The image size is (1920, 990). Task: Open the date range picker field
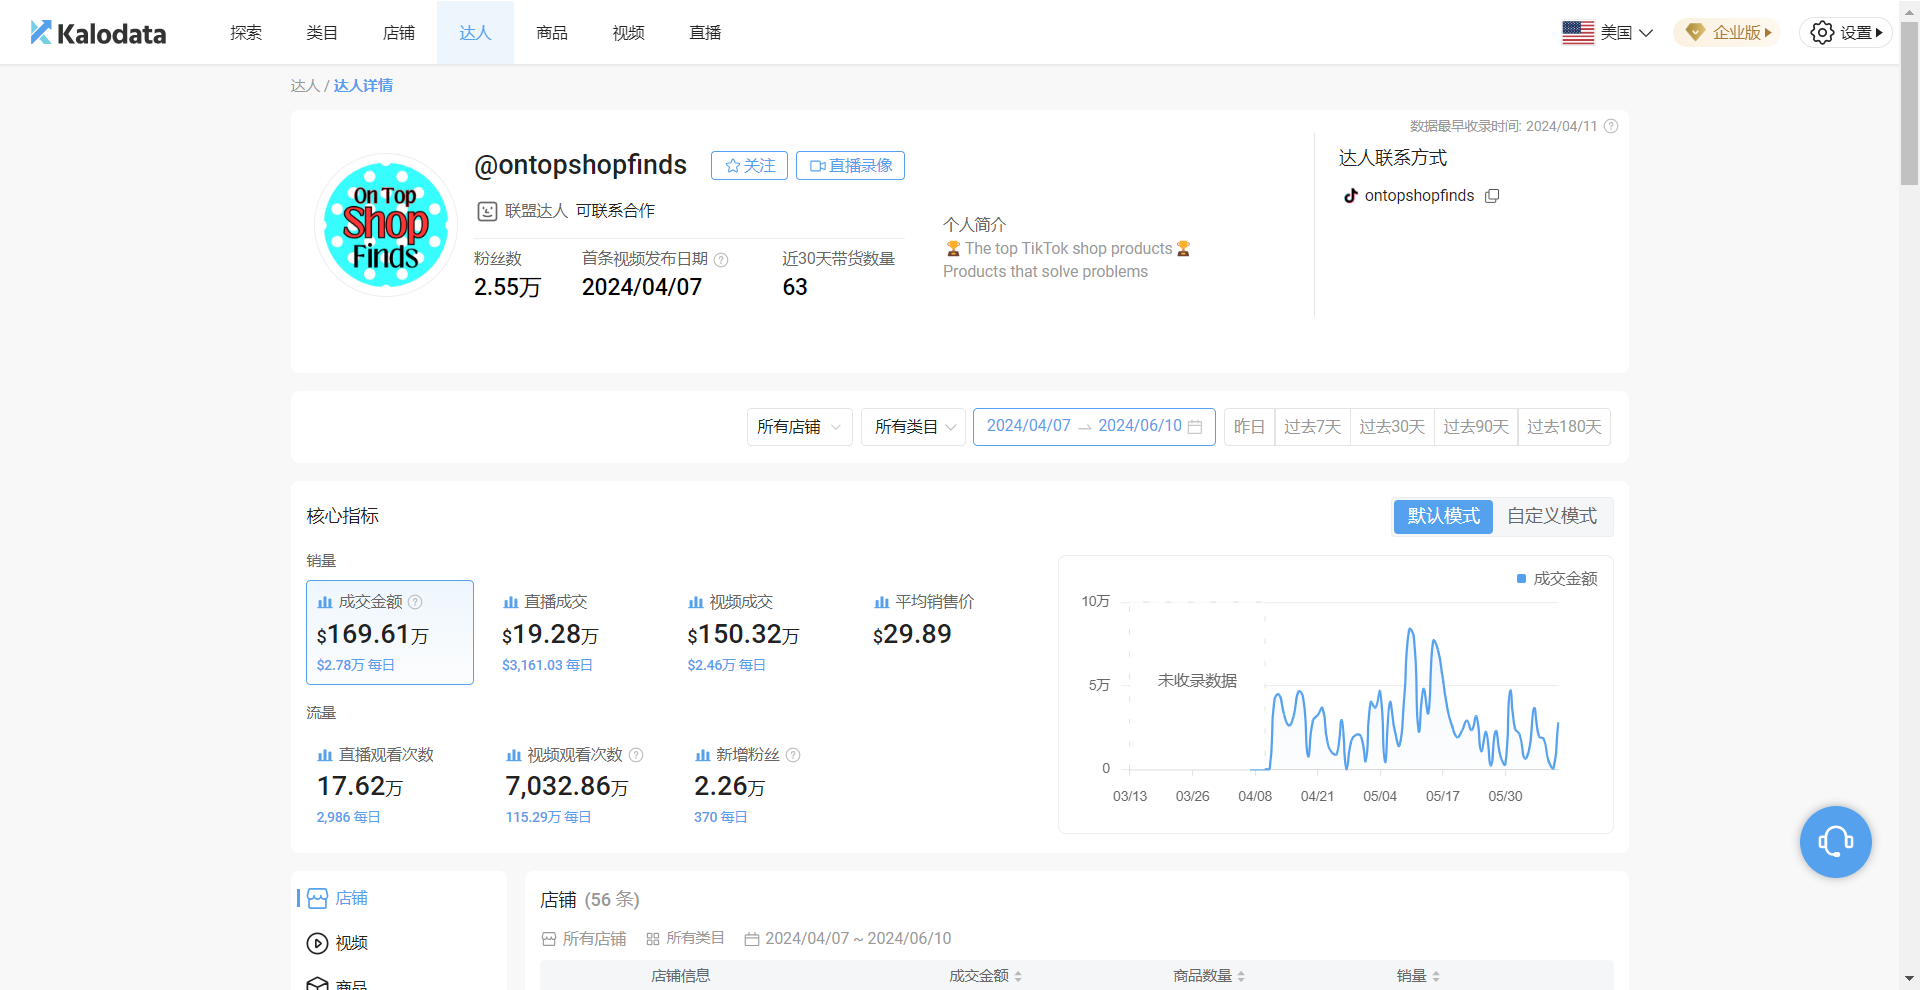pyautogui.click(x=1093, y=427)
